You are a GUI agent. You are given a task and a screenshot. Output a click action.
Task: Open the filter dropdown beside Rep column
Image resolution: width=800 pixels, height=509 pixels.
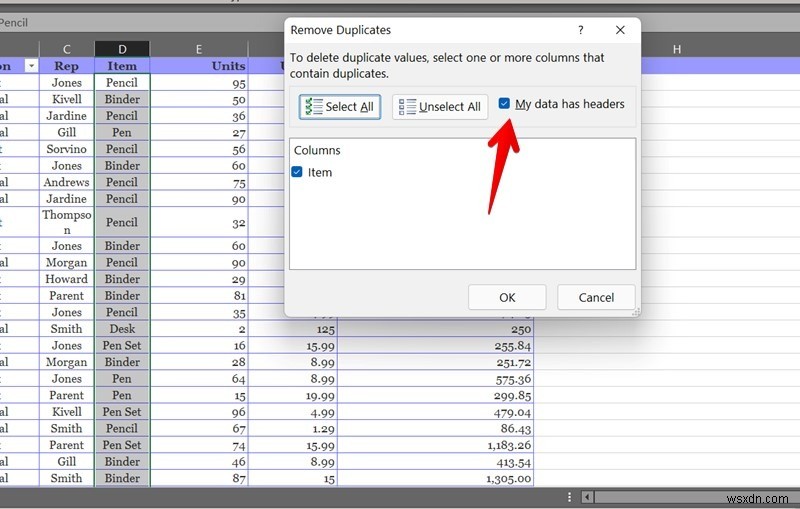click(x=32, y=66)
